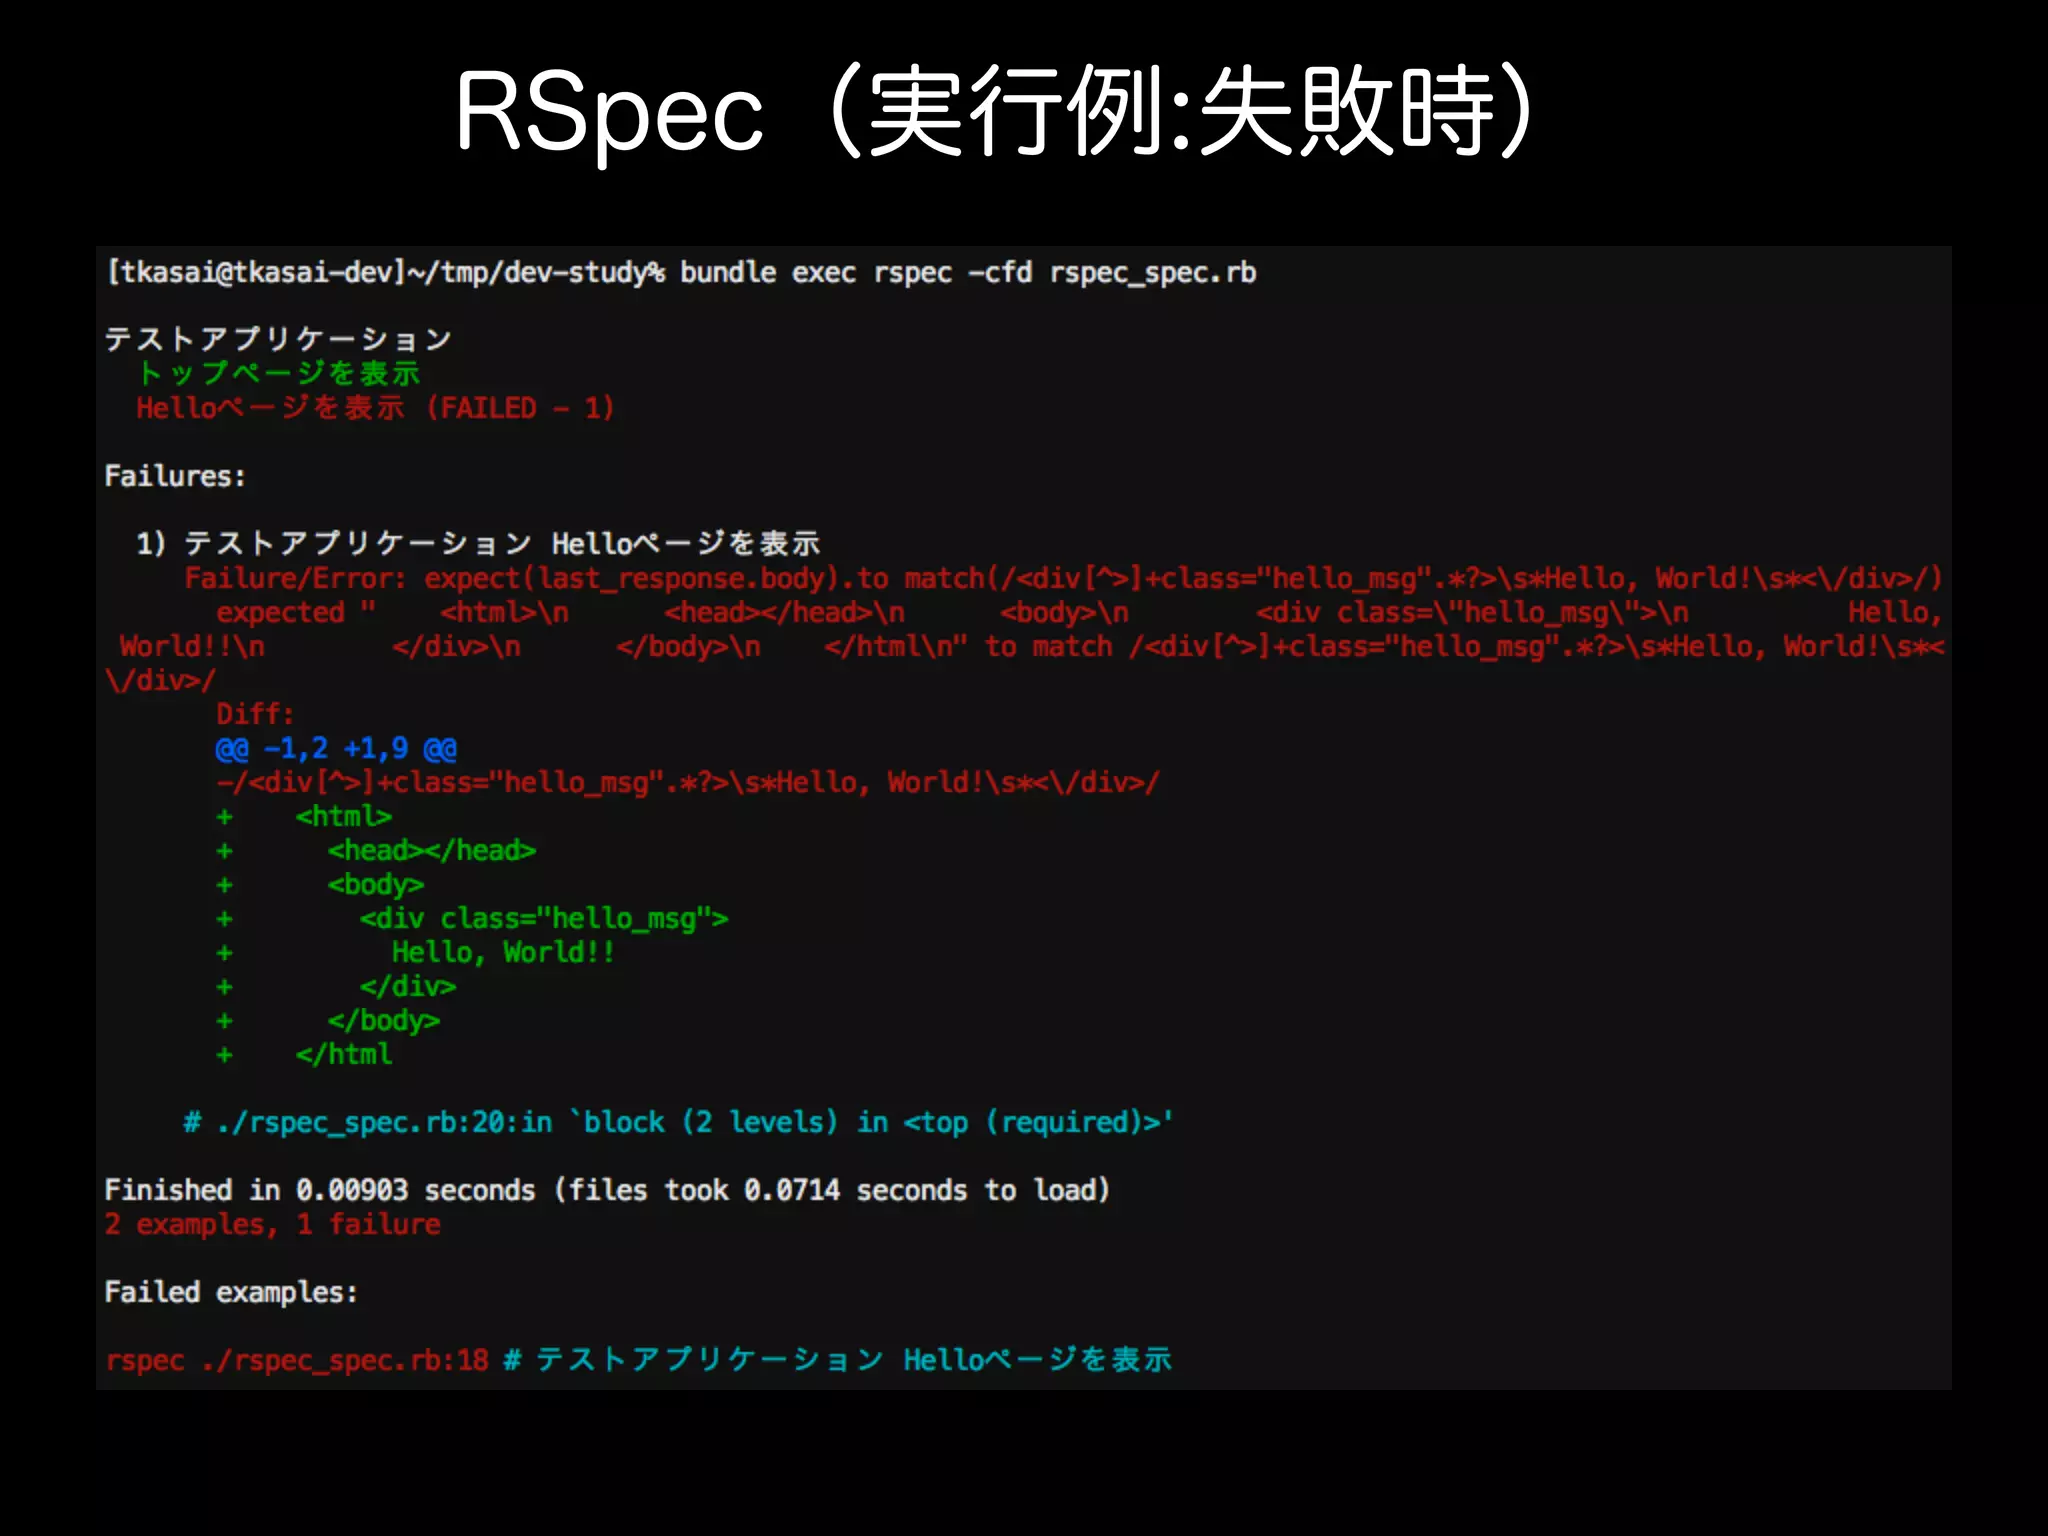Click the green '+ <html>' diff line
Image resolution: width=2048 pixels, height=1536 pixels.
[304, 816]
